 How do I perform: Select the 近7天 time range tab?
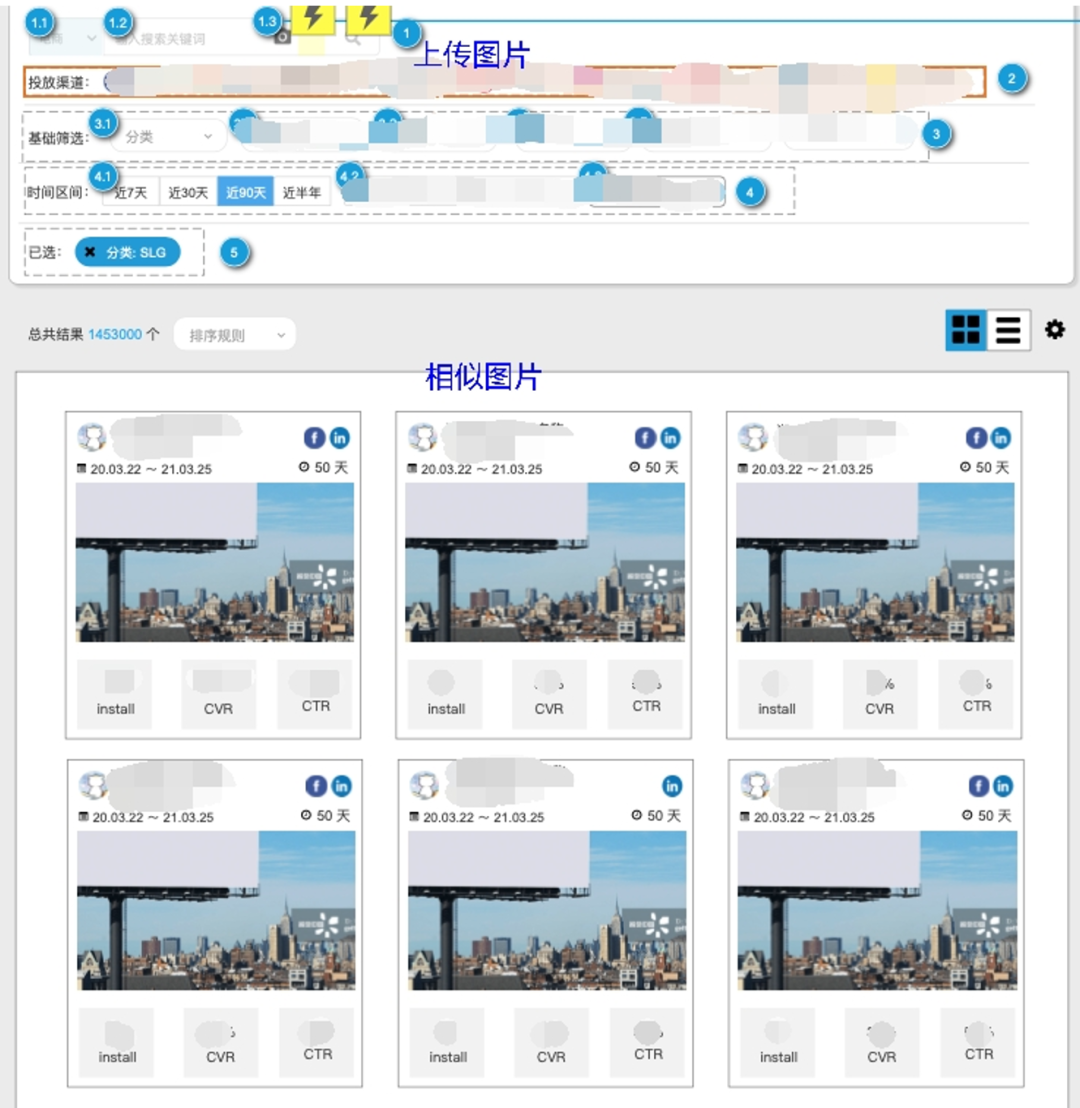tap(131, 192)
